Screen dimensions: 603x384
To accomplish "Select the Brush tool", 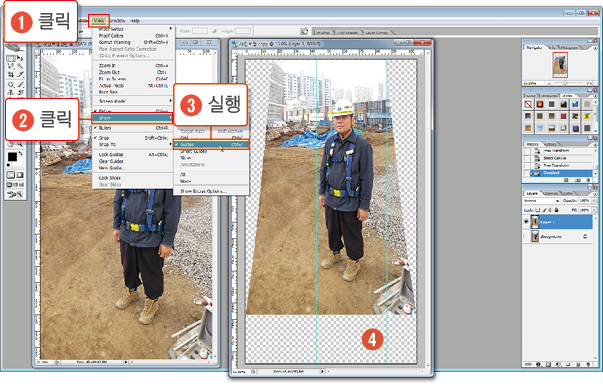I will (20, 84).
